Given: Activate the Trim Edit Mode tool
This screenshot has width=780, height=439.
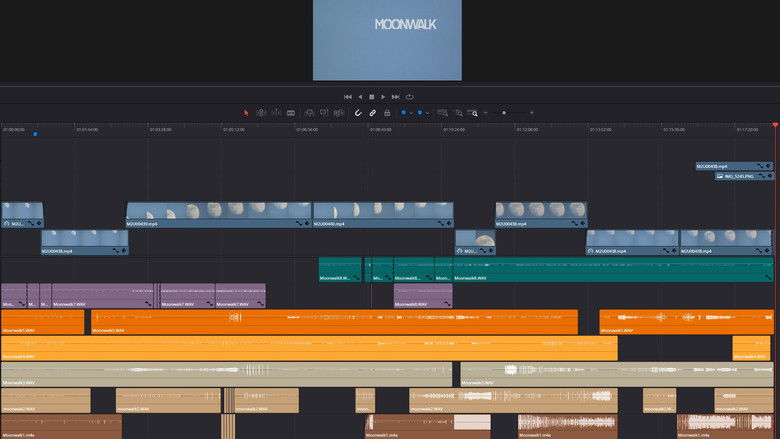Looking at the screenshot, I should pos(261,113).
